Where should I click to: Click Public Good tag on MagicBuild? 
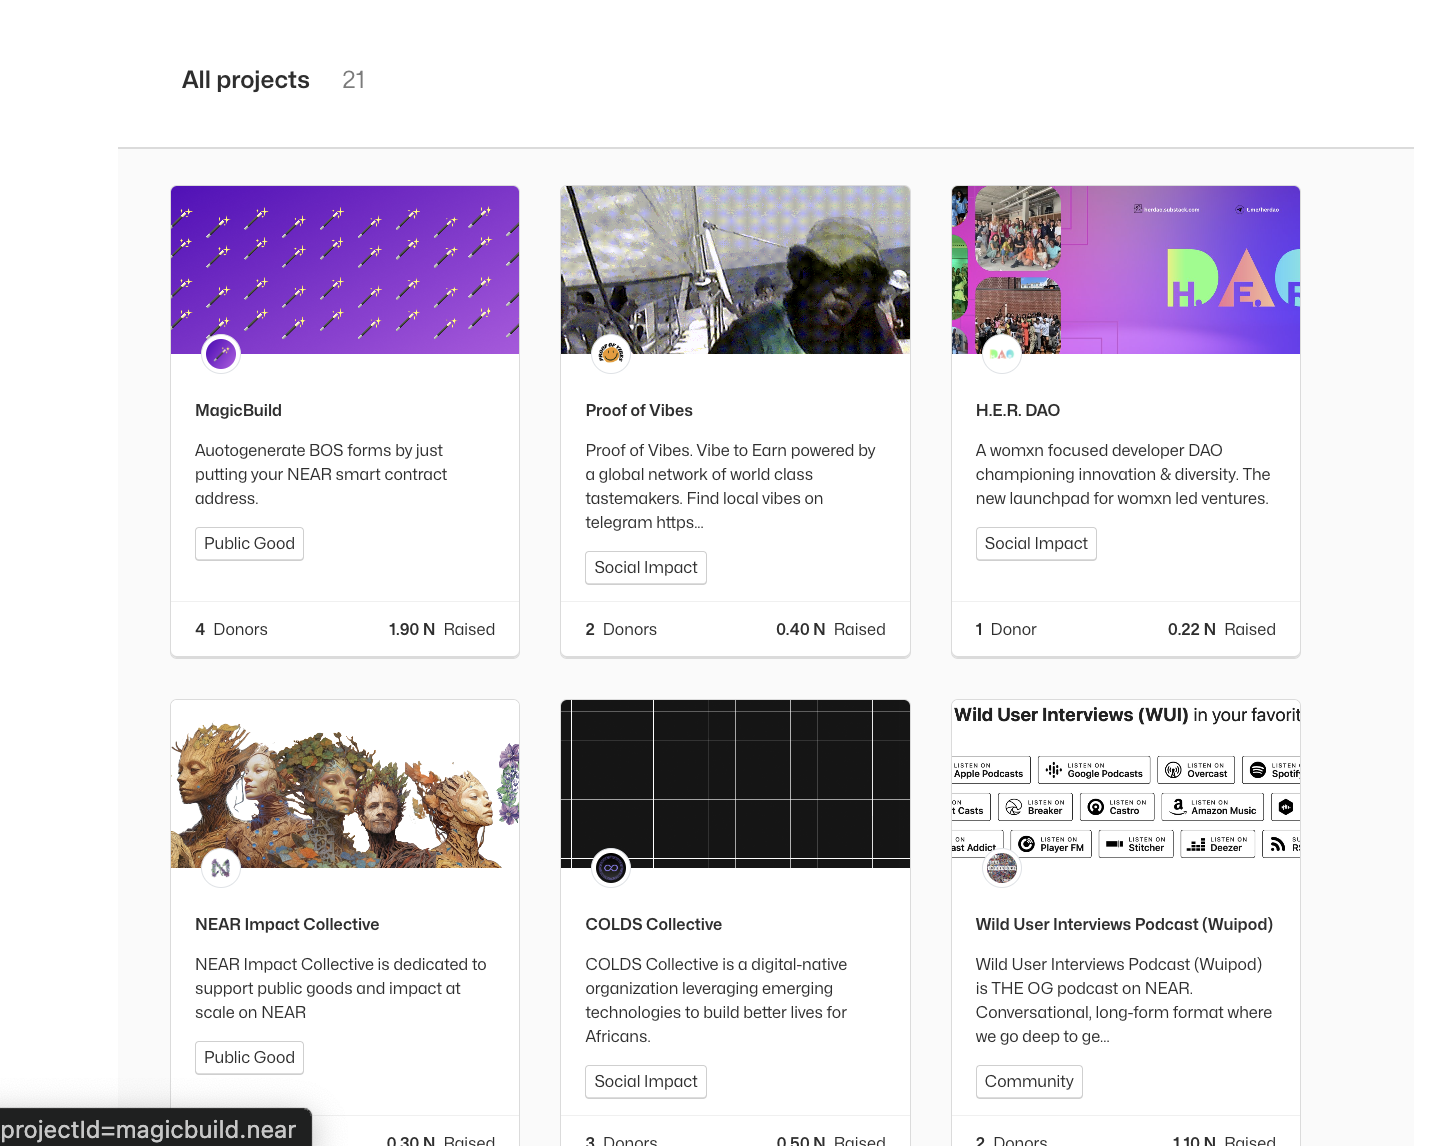[x=249, y=544]
